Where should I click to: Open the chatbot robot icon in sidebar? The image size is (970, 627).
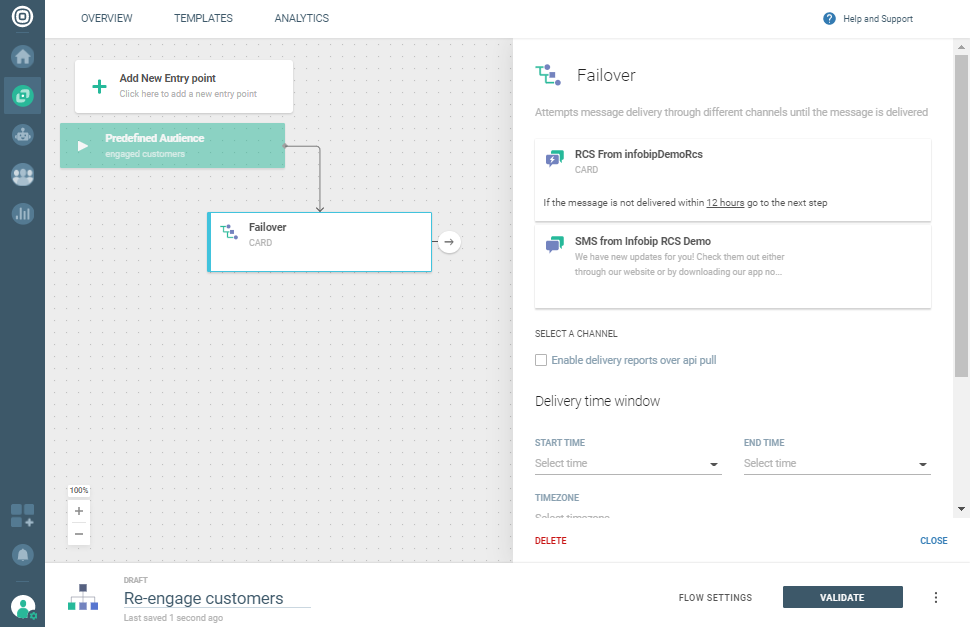[22, 135]
